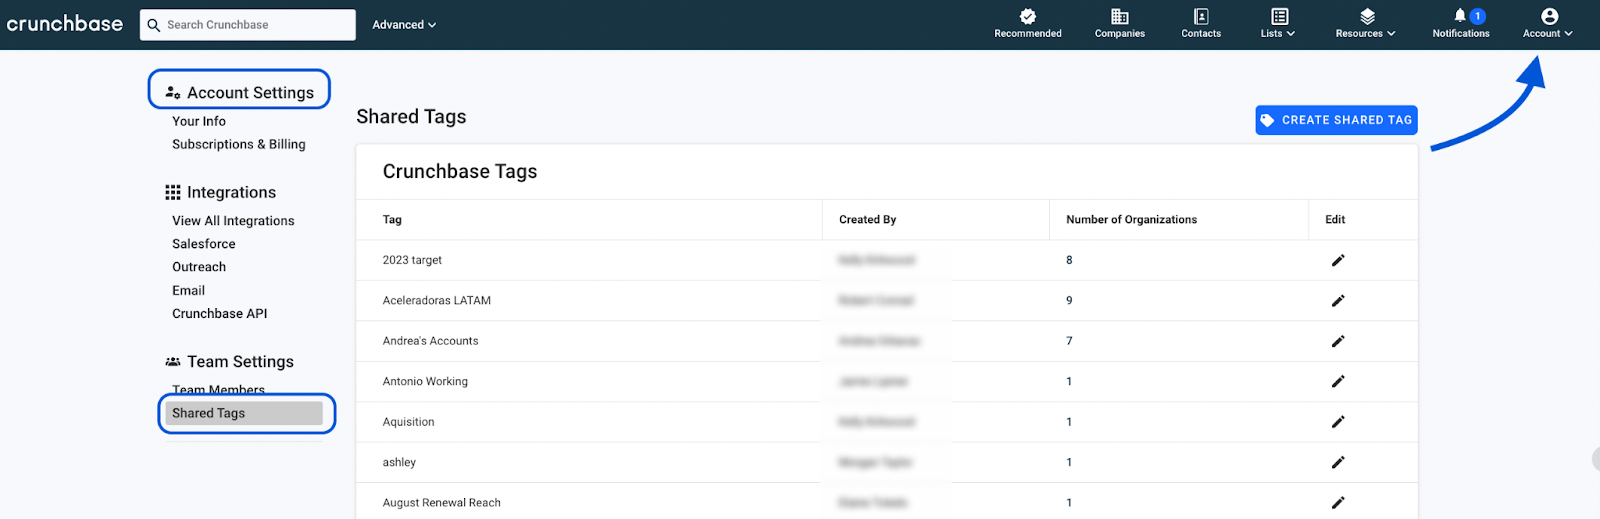Click the Andrea's Accounts tag name
This screenshot has height=519, width=1600.
430,341
